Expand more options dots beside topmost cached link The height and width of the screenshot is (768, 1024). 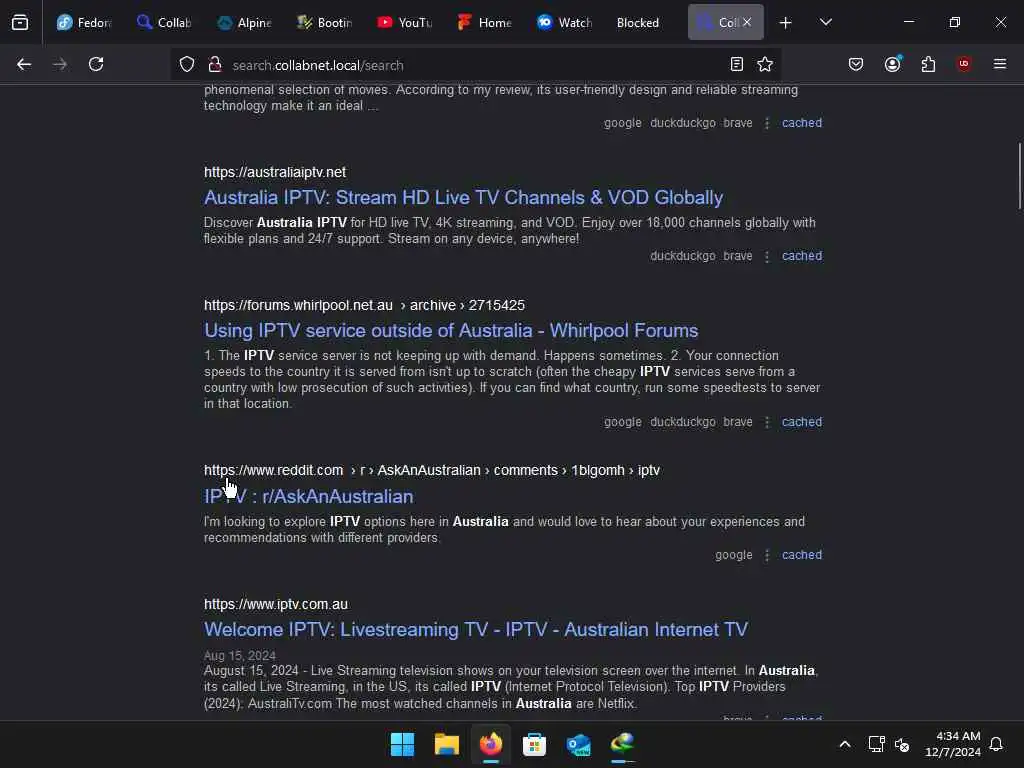(767, 123)
